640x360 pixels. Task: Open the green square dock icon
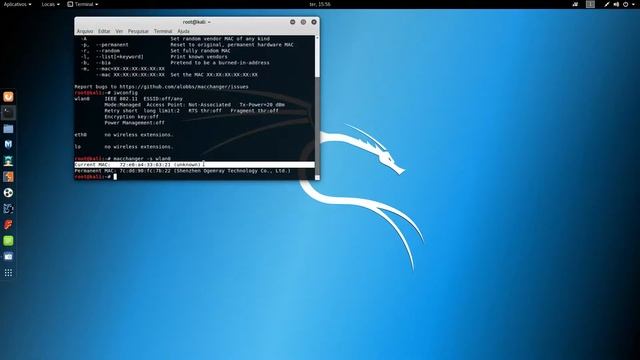8,241
